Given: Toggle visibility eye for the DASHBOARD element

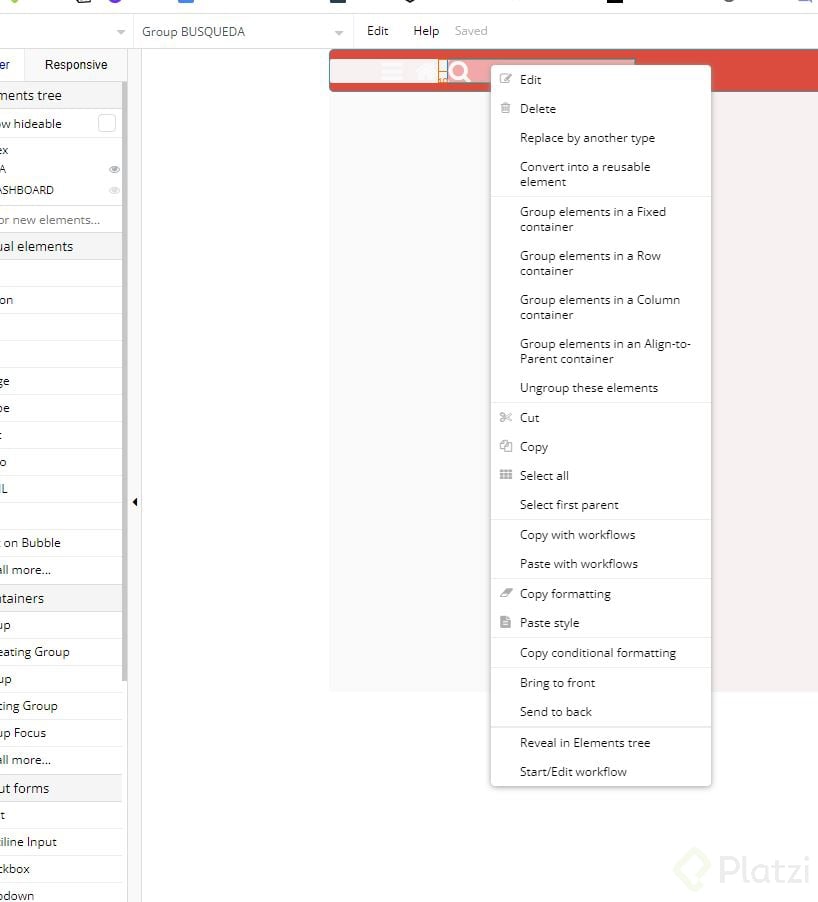Looking at the screenshot, I should click(114, 190).
